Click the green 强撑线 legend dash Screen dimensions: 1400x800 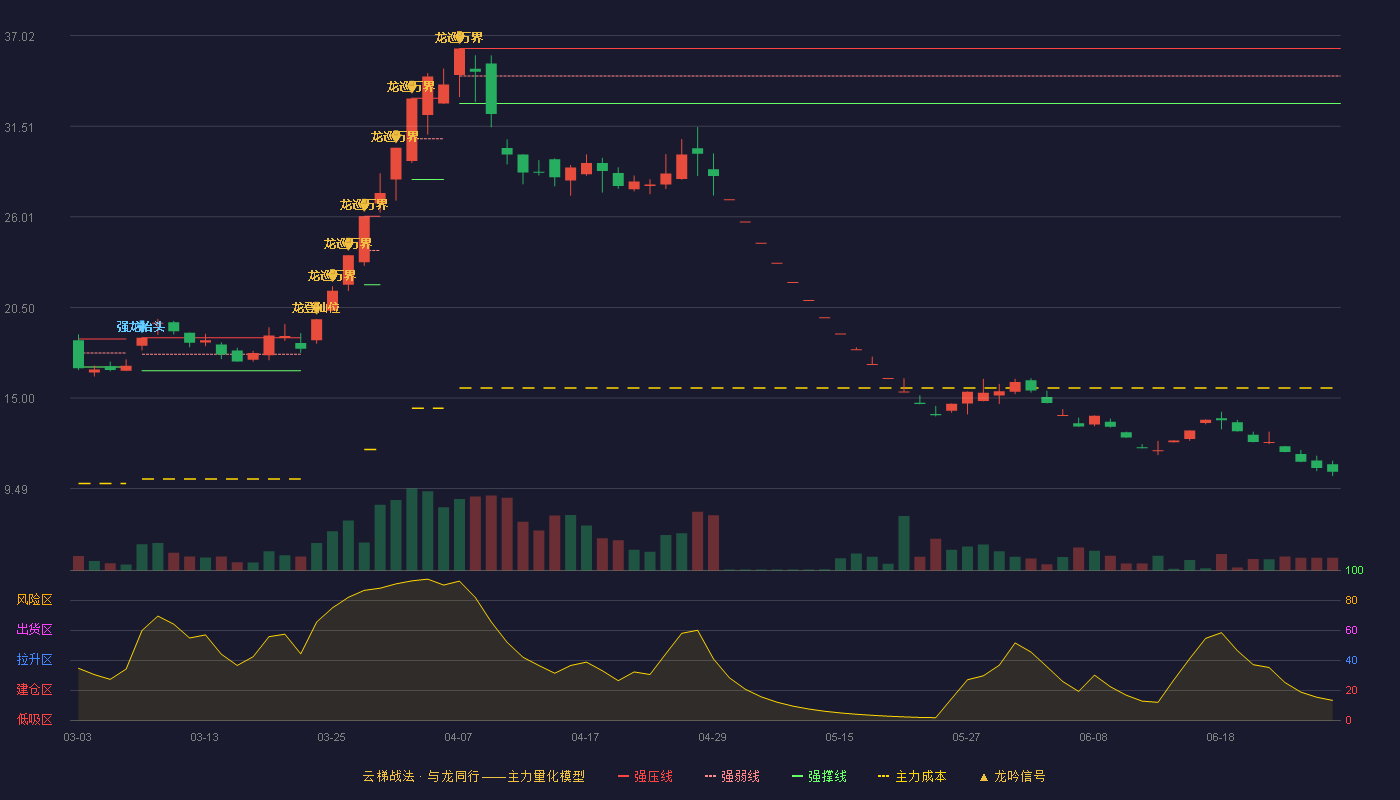(x=797, y=776)
